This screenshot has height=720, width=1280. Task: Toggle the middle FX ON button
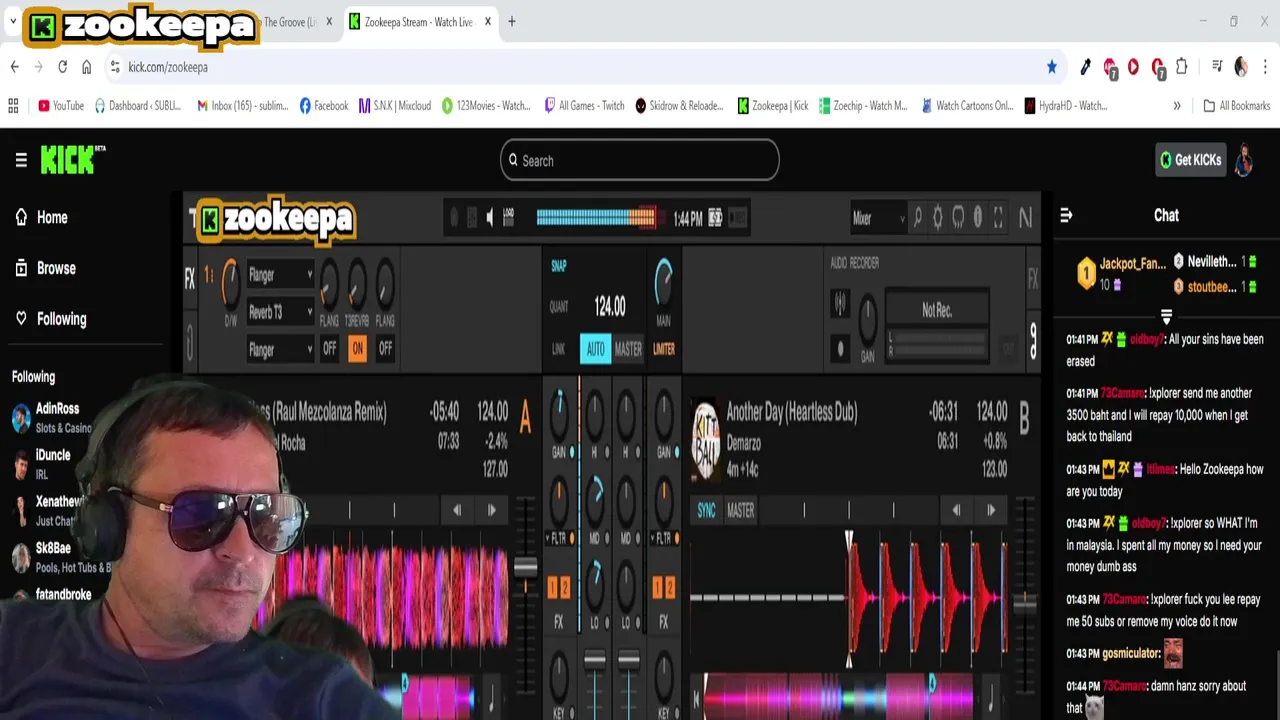[x=357, y=348]
